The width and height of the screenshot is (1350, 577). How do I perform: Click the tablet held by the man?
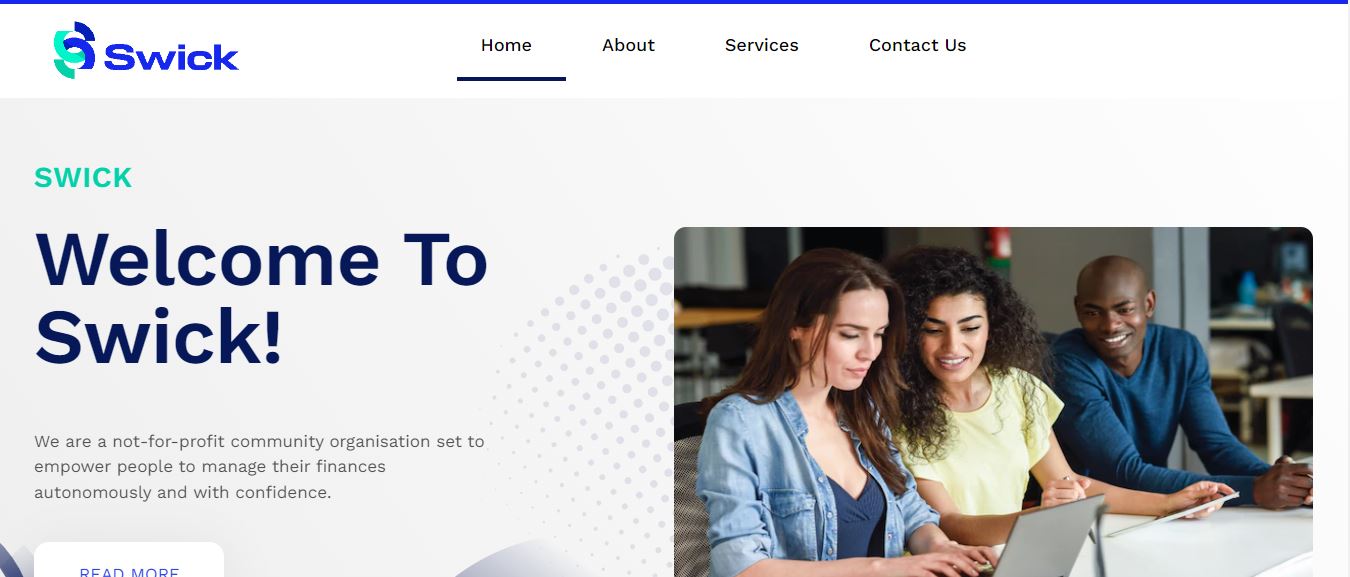1172,514
